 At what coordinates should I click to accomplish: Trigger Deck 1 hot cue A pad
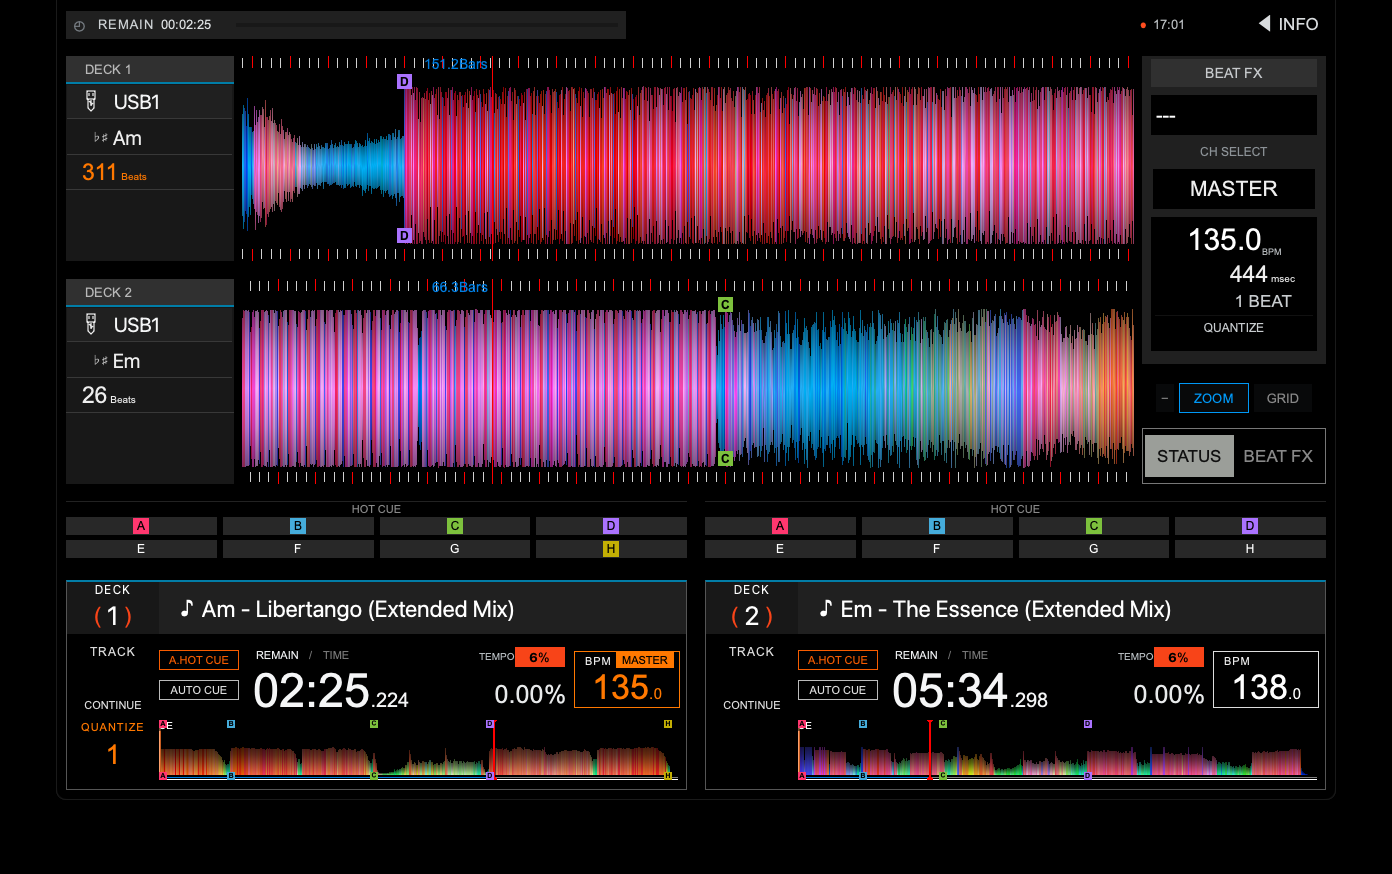(141, 526)
